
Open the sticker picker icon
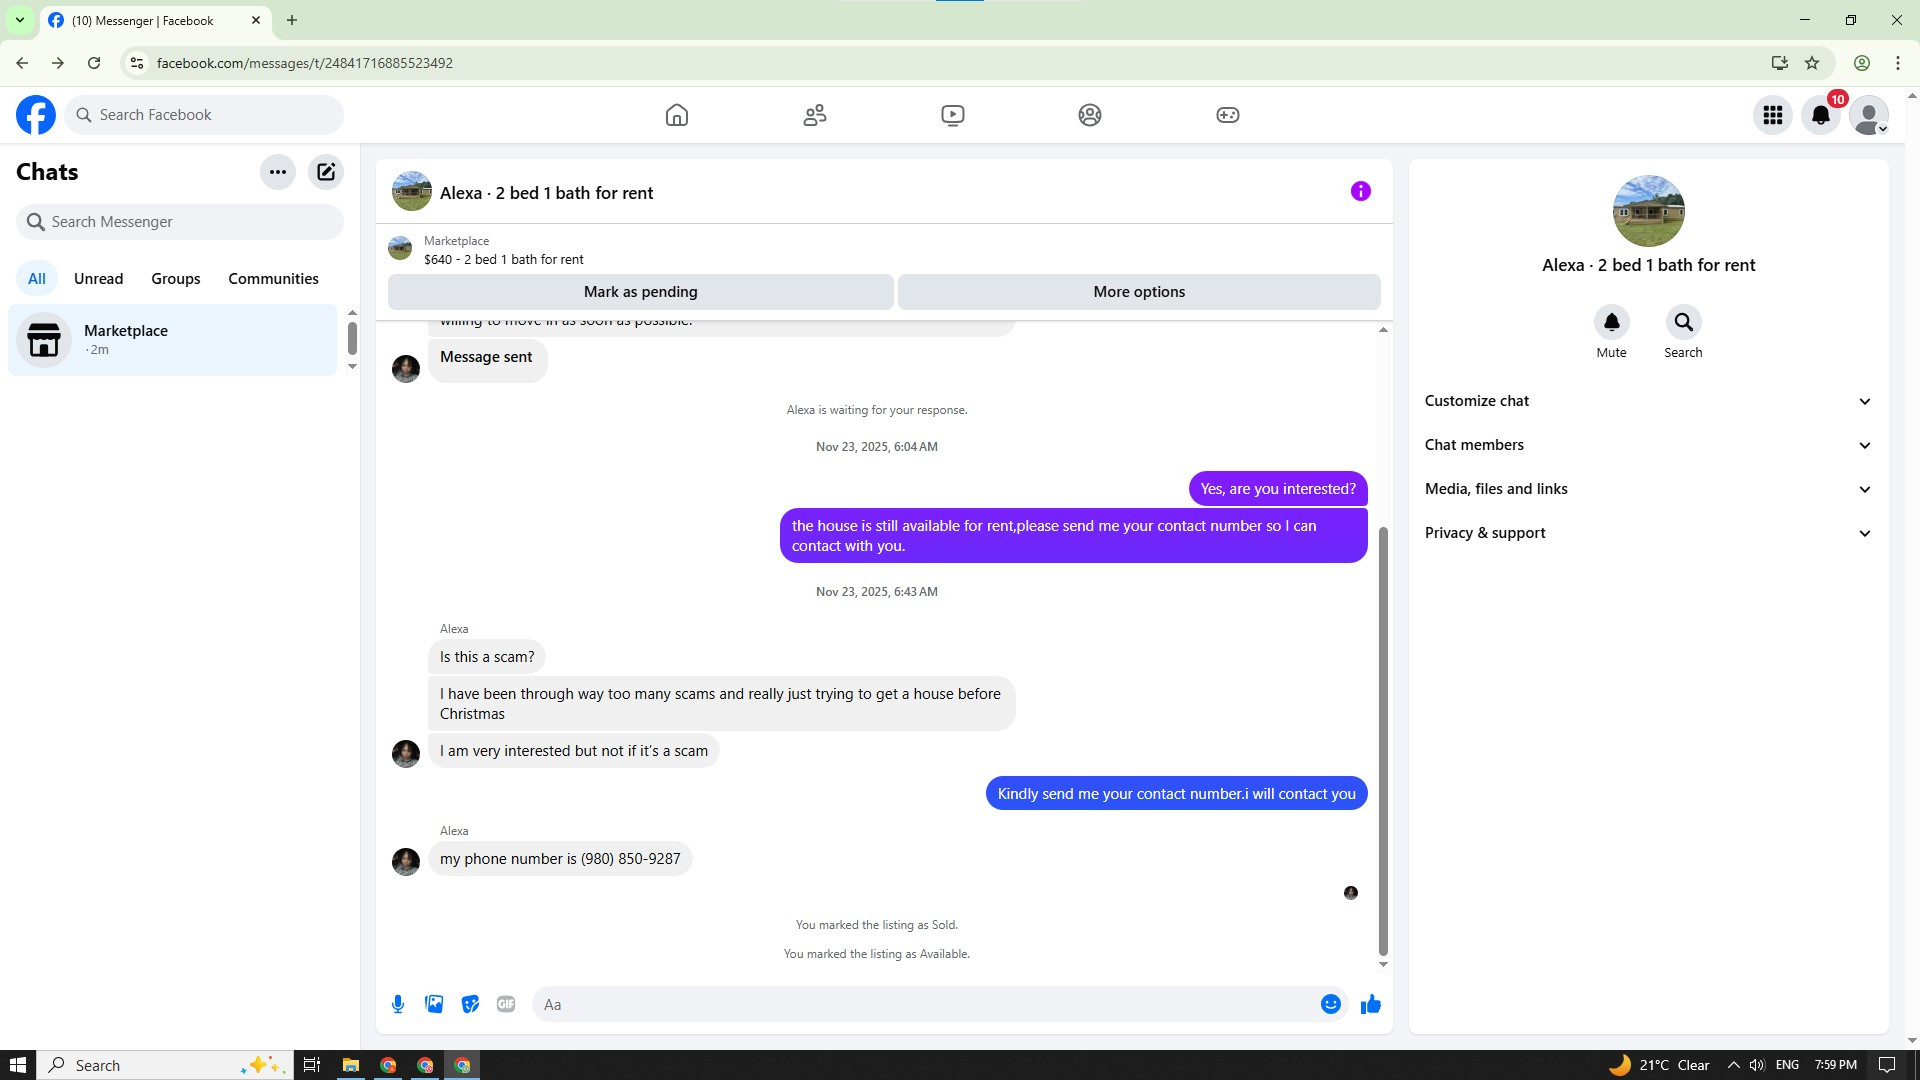coord(470,1004)
